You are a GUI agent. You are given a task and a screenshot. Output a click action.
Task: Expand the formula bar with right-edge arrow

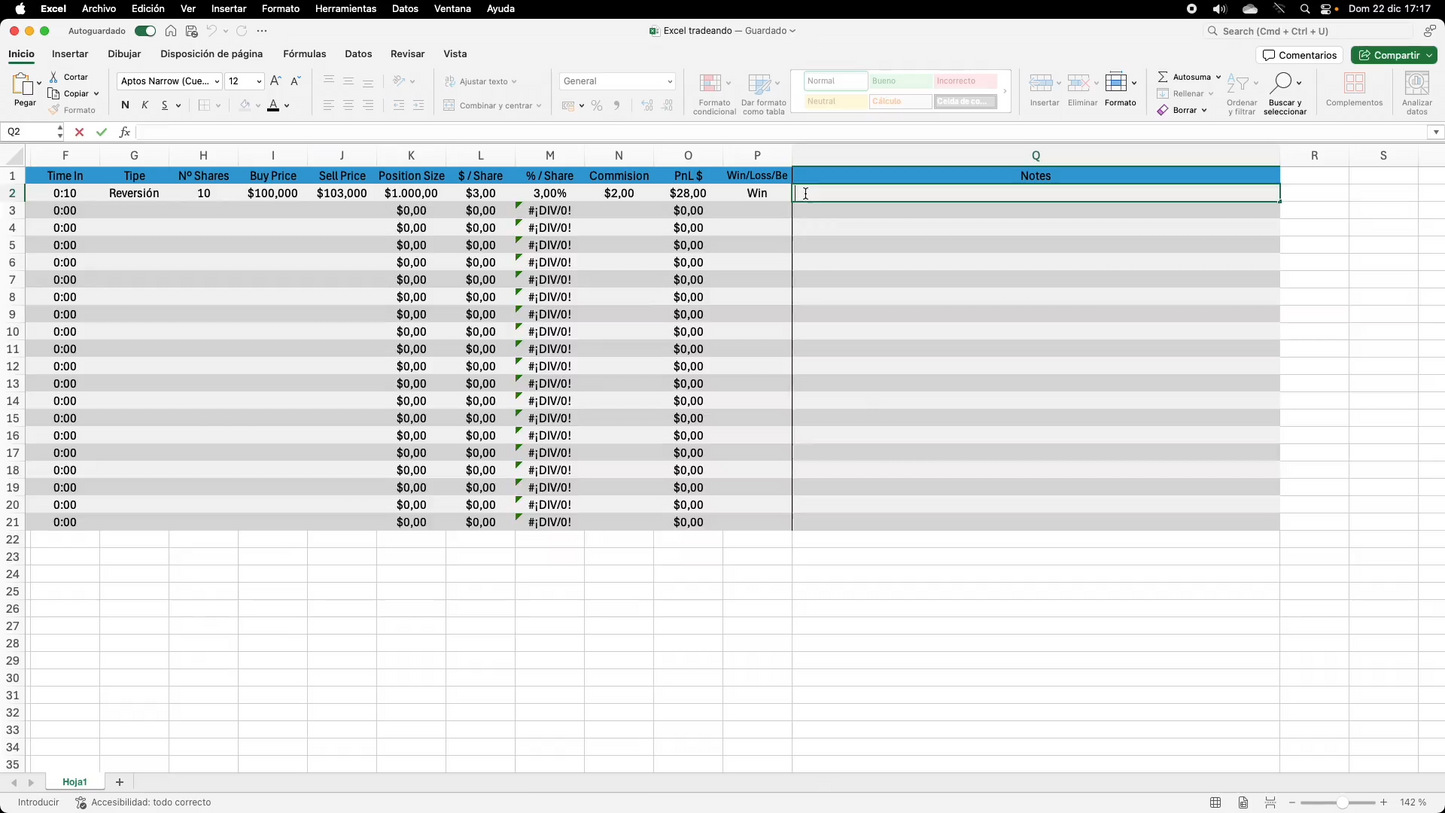tap(1435, 132)
